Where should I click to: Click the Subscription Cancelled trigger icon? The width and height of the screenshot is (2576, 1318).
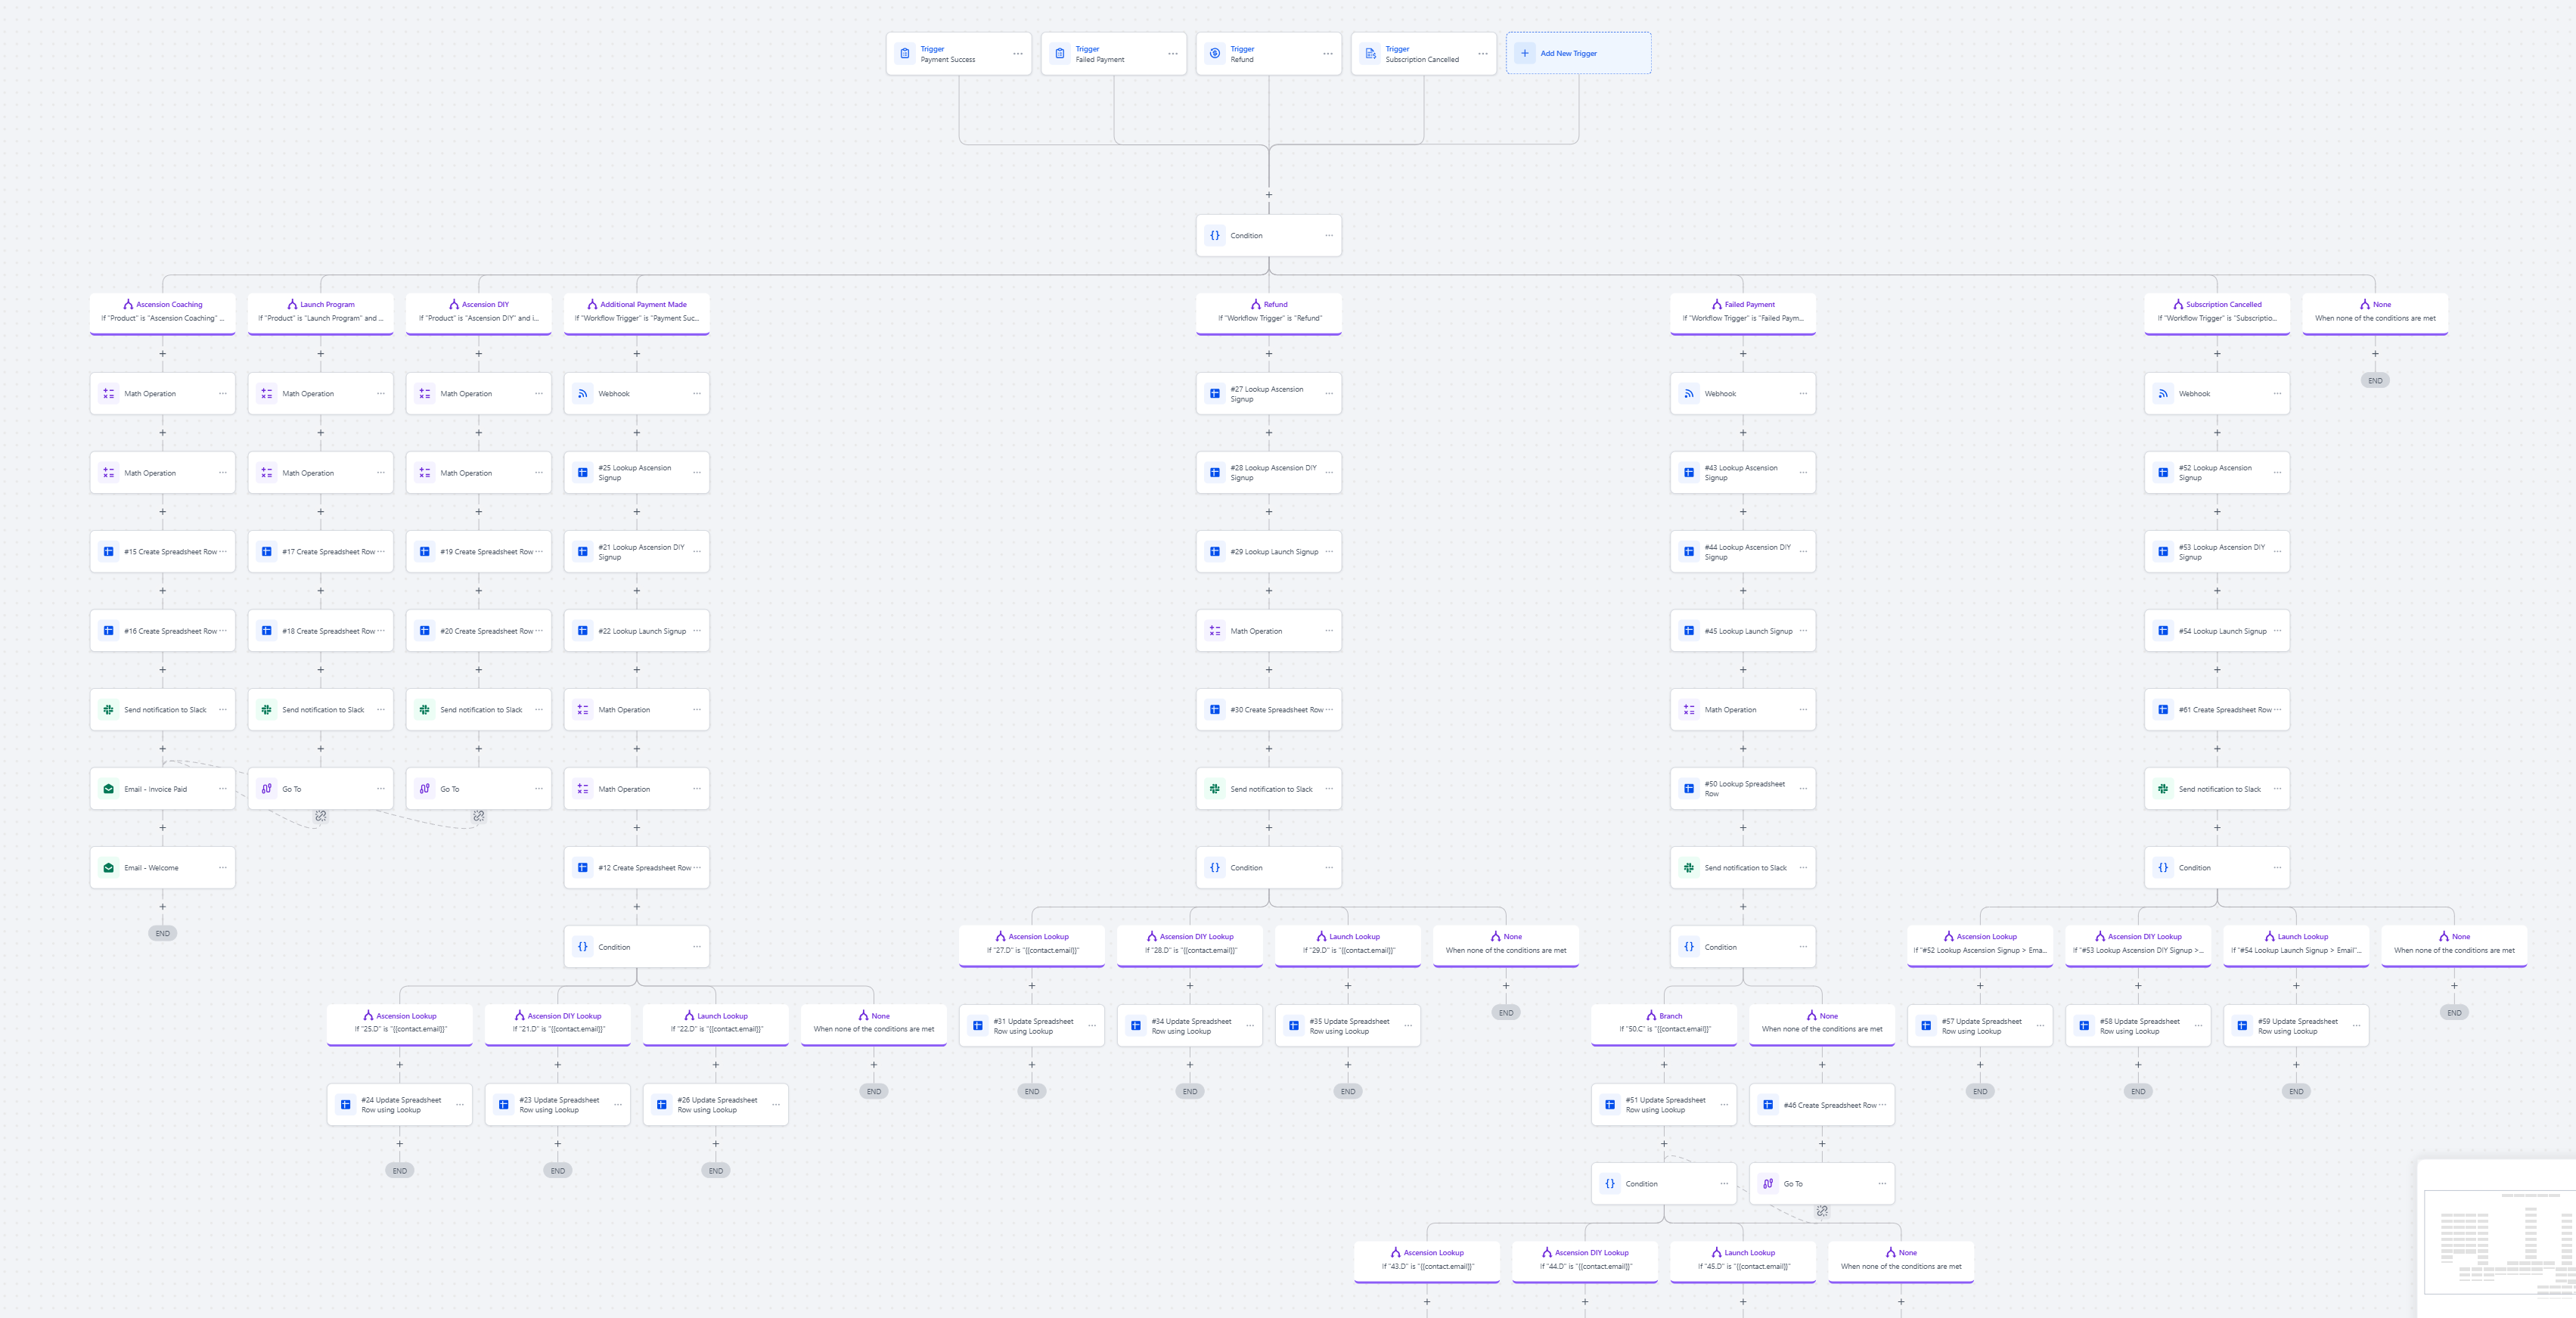pos(1370,54)
